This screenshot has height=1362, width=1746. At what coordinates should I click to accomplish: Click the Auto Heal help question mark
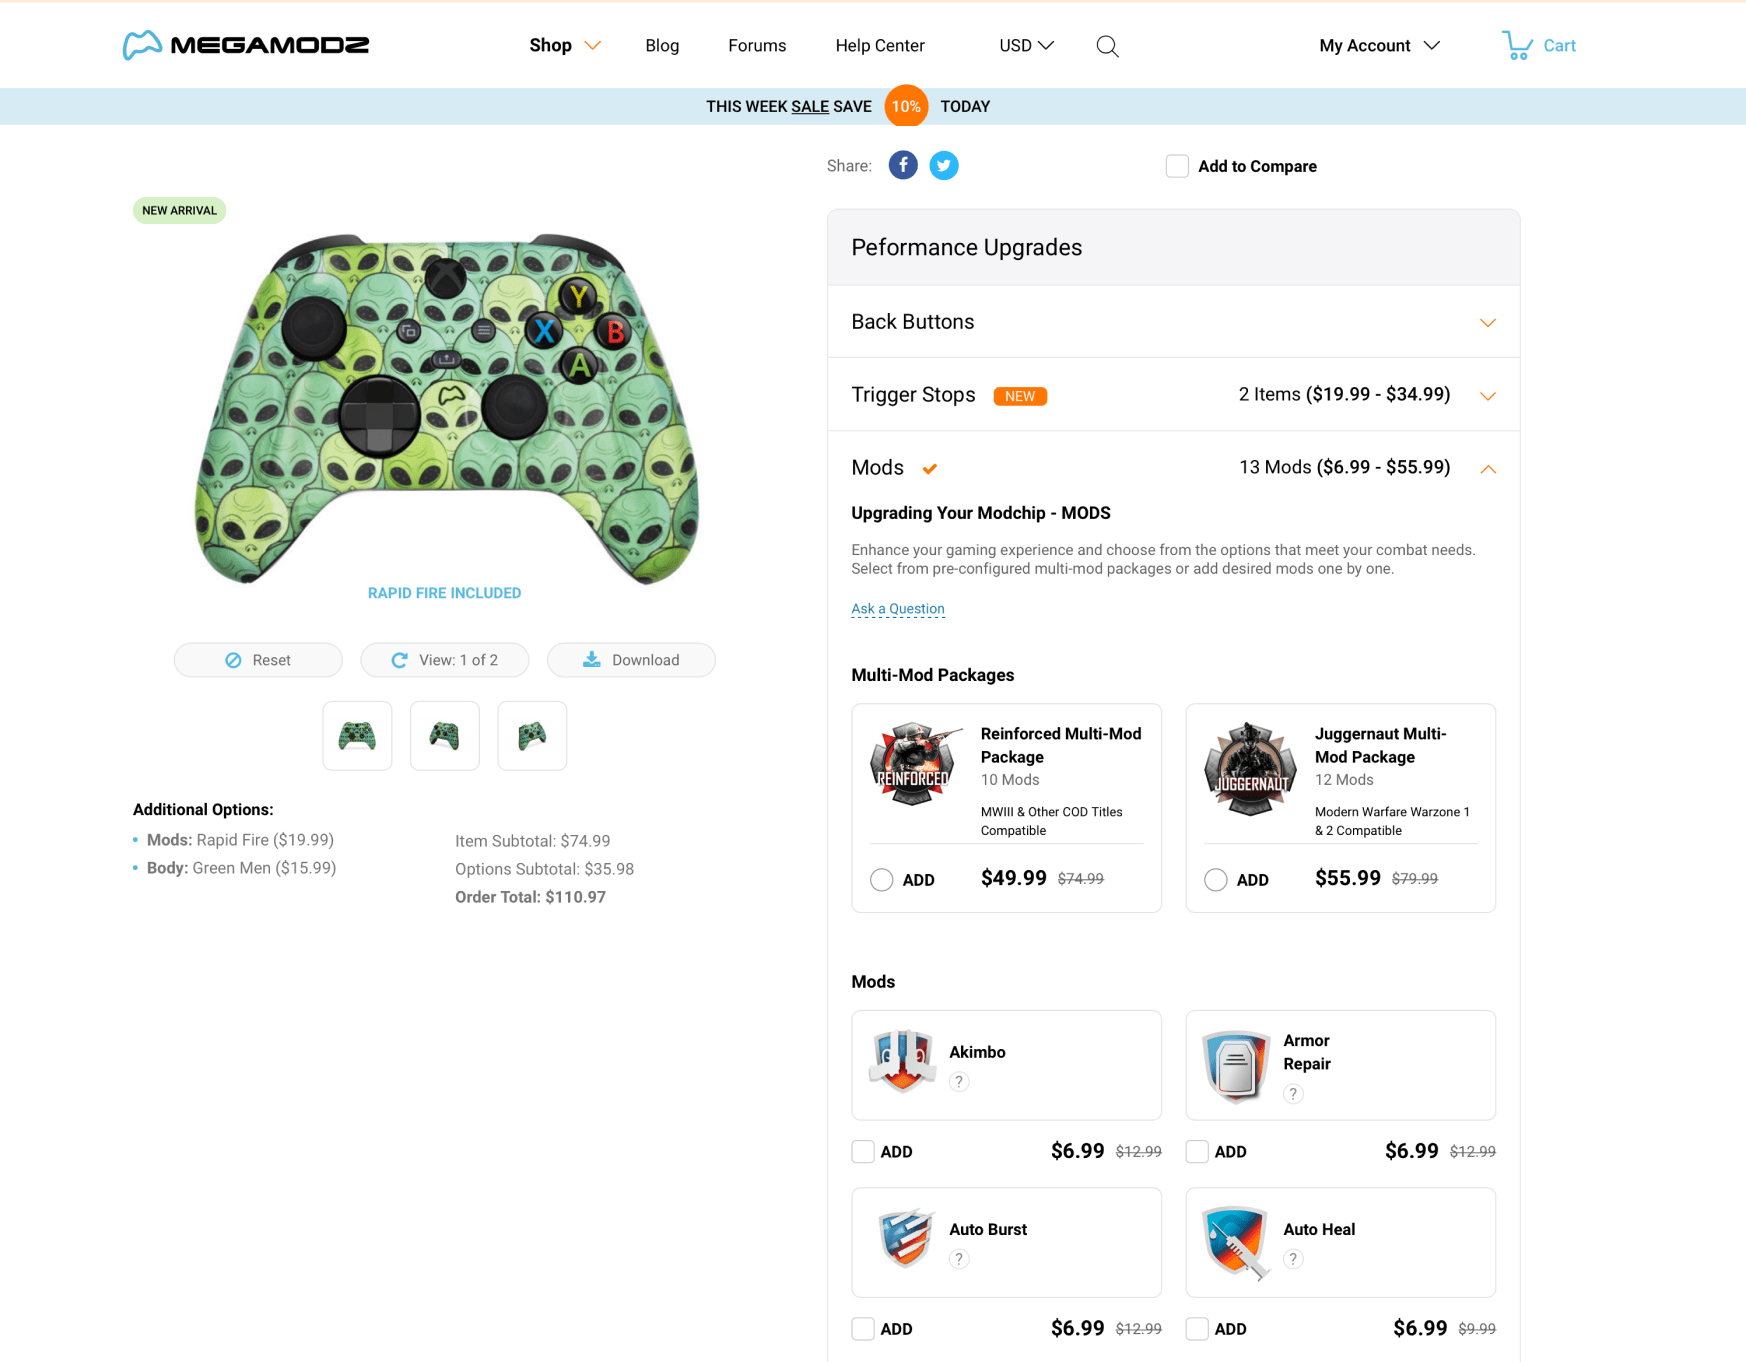coord(1293,1259)
